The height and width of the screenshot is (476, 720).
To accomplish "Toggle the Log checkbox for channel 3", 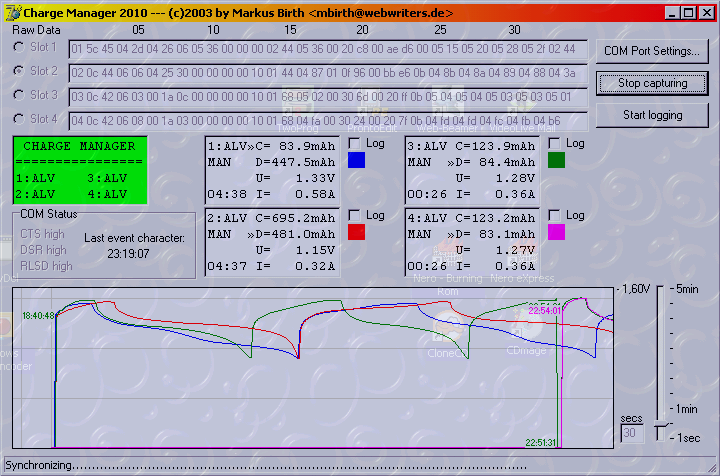I will click(x=555, y=144).
